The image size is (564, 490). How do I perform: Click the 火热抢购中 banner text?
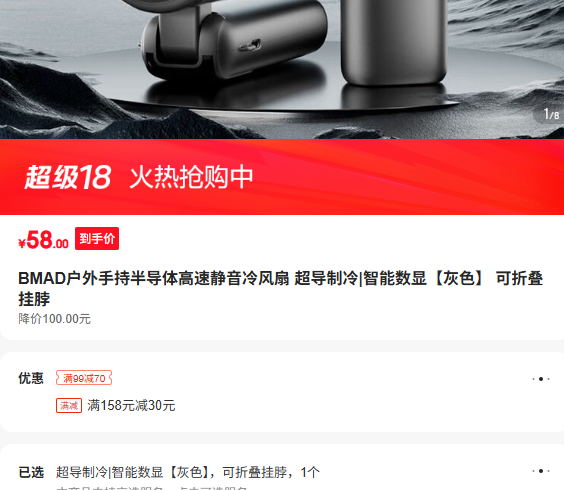tap(191, 177)
